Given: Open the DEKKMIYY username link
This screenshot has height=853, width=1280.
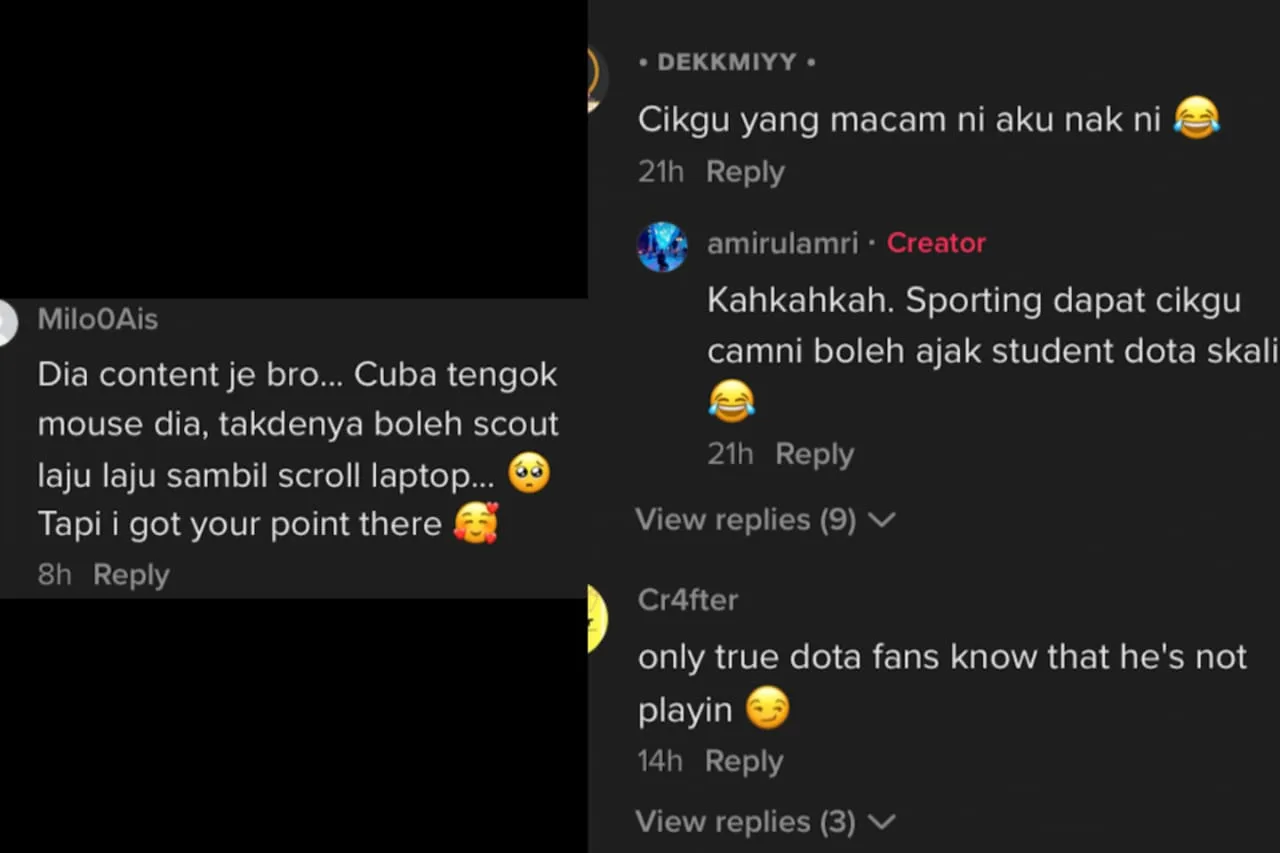Looking at the screenshot, I should pos(727,62).
